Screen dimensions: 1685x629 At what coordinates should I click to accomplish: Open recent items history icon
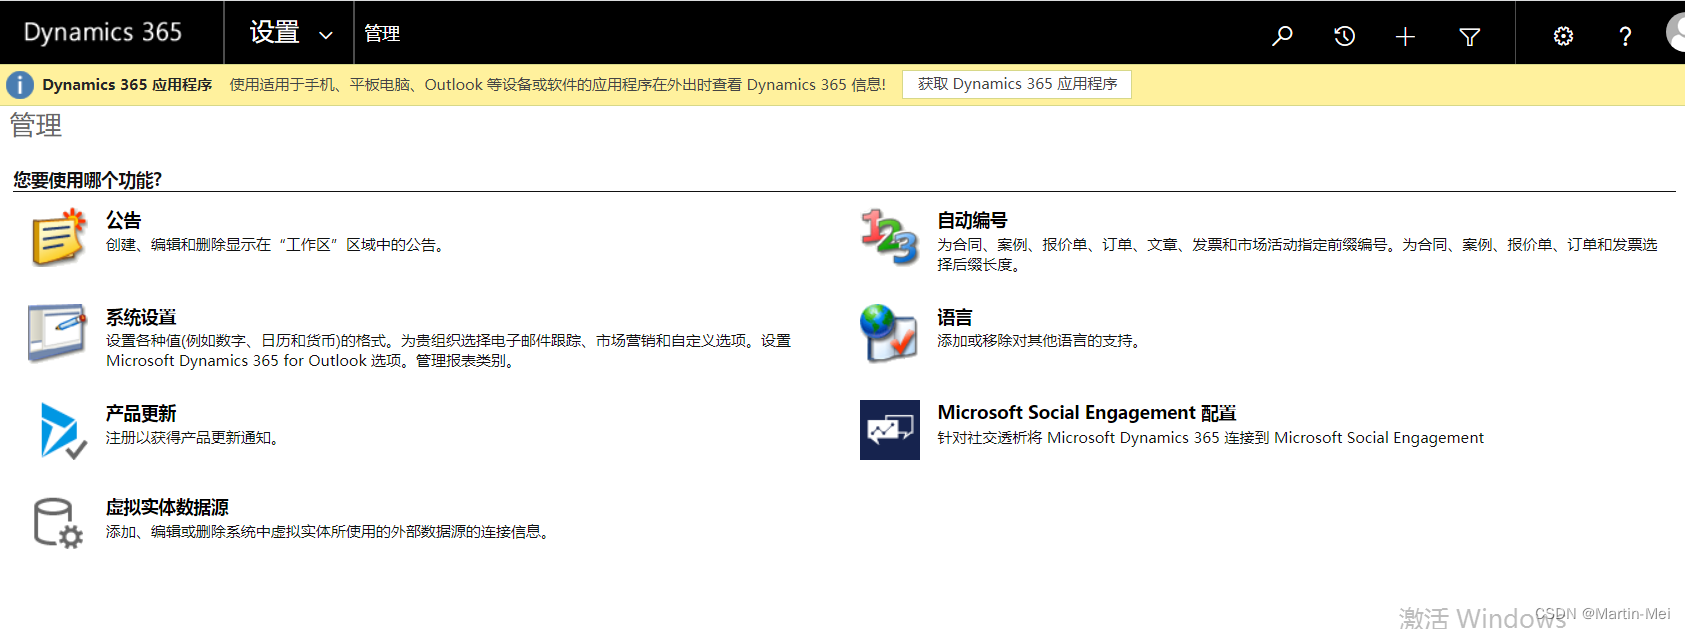1344,36
